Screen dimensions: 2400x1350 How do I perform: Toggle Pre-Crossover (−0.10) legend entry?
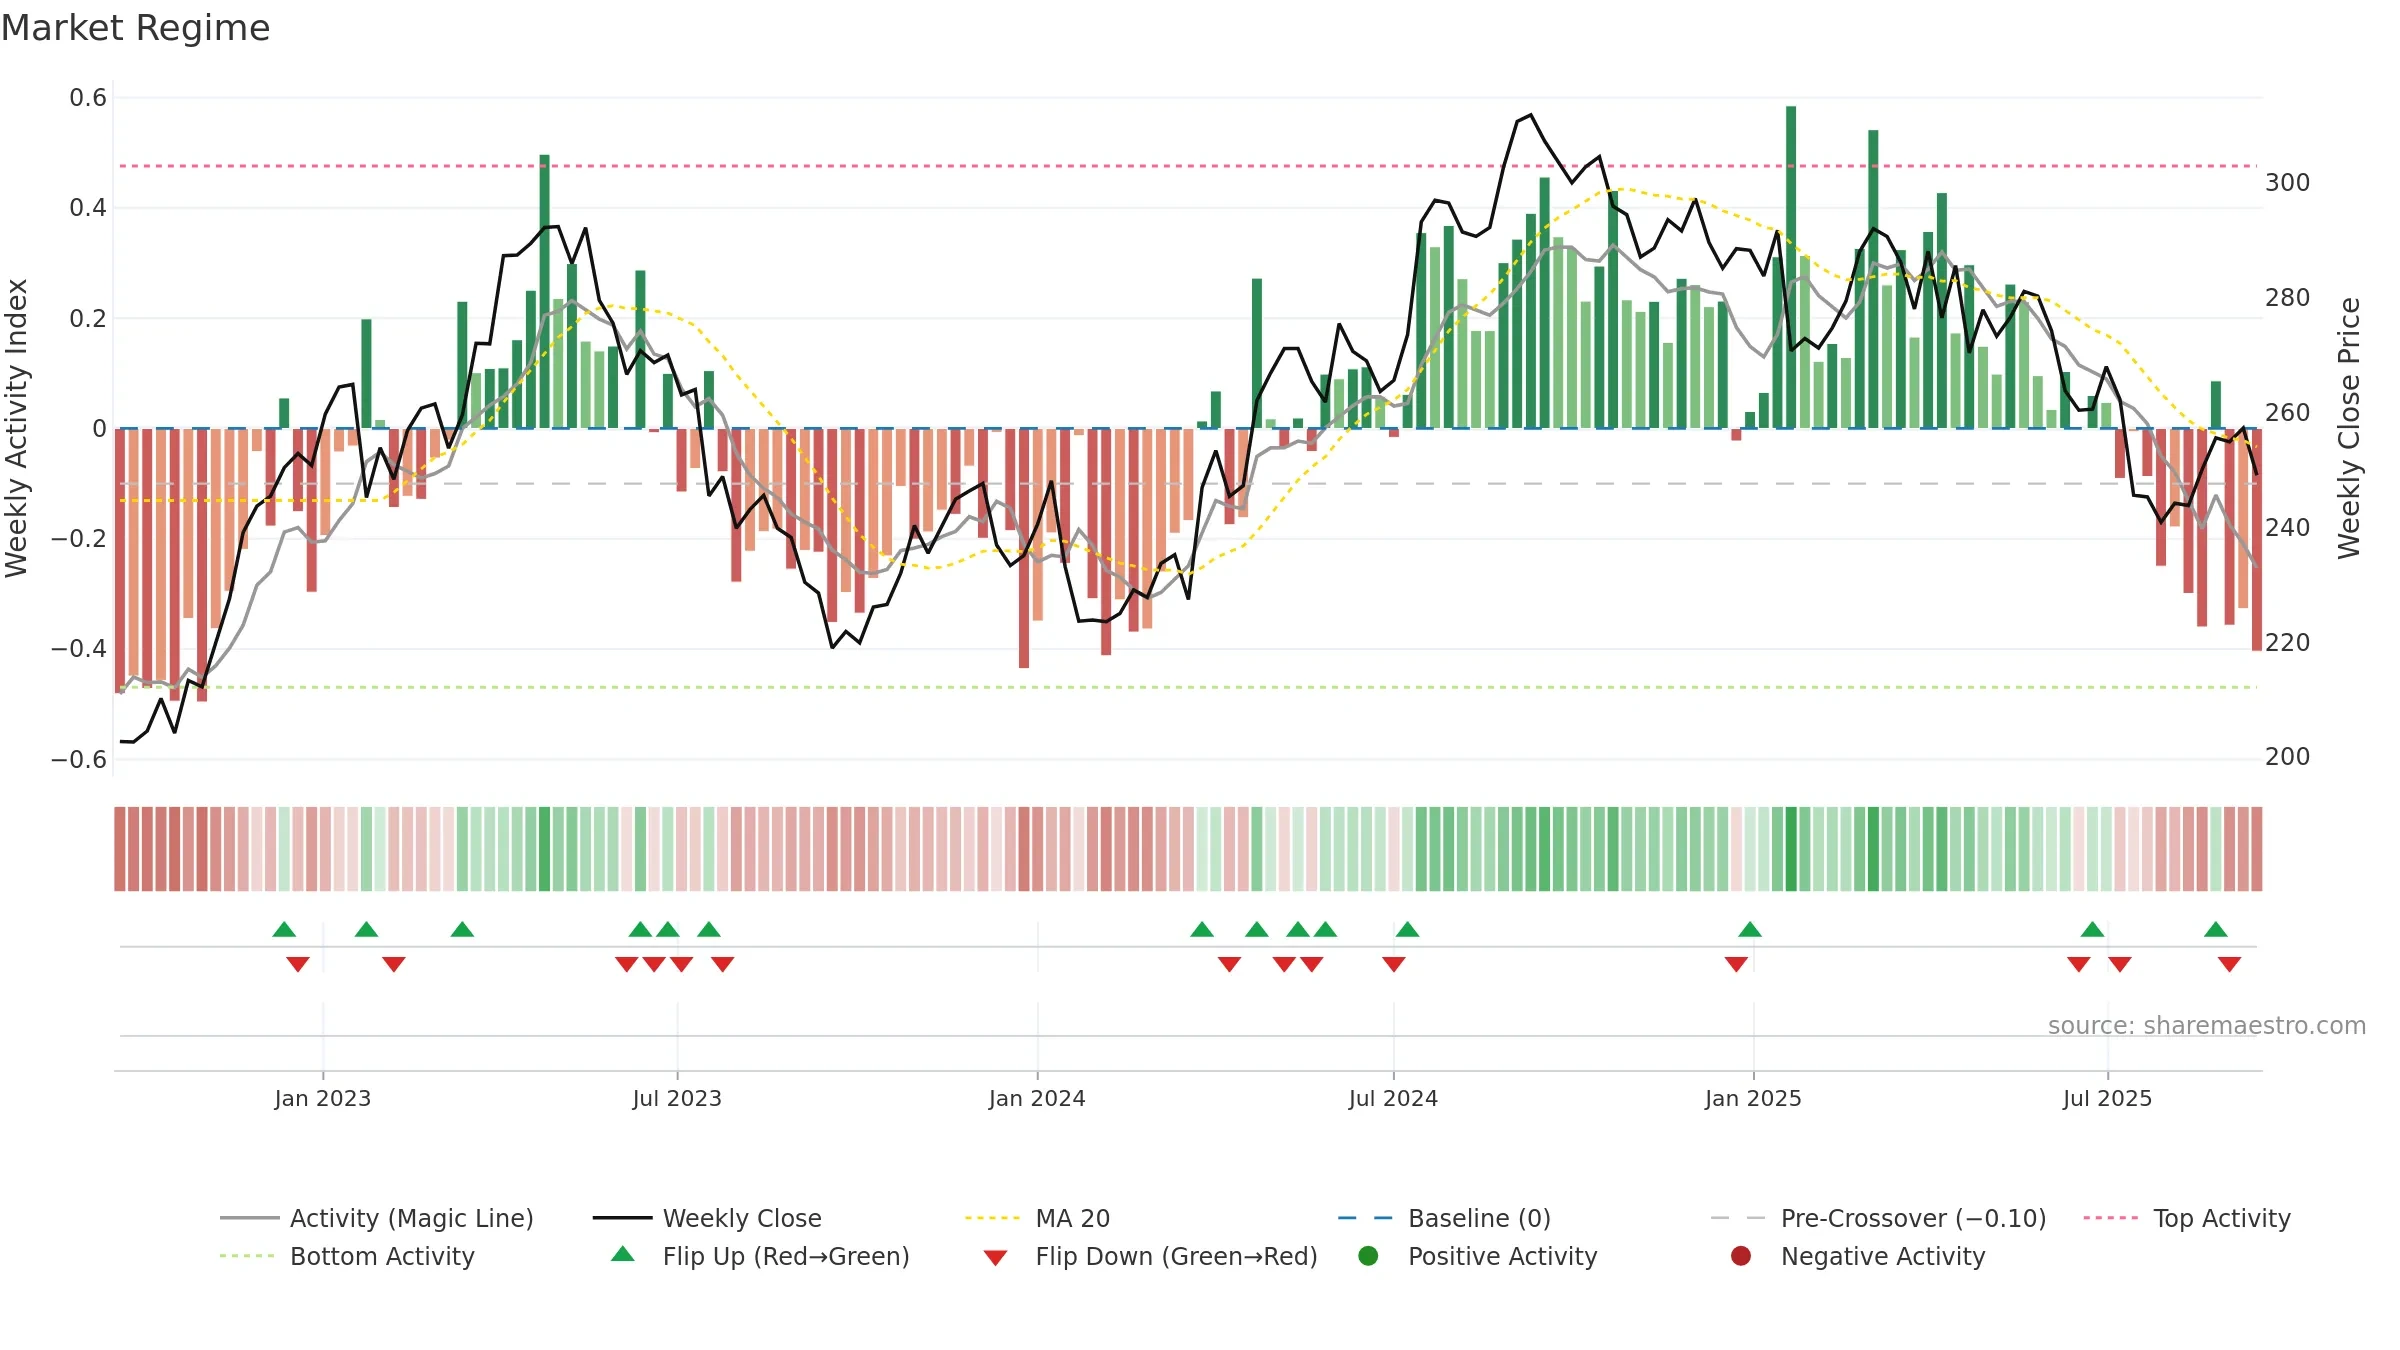1878,1218
